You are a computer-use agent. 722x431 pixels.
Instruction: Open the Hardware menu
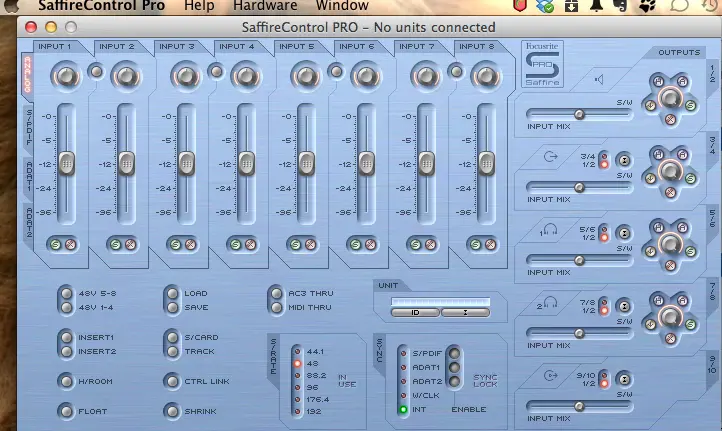[265, 6]
